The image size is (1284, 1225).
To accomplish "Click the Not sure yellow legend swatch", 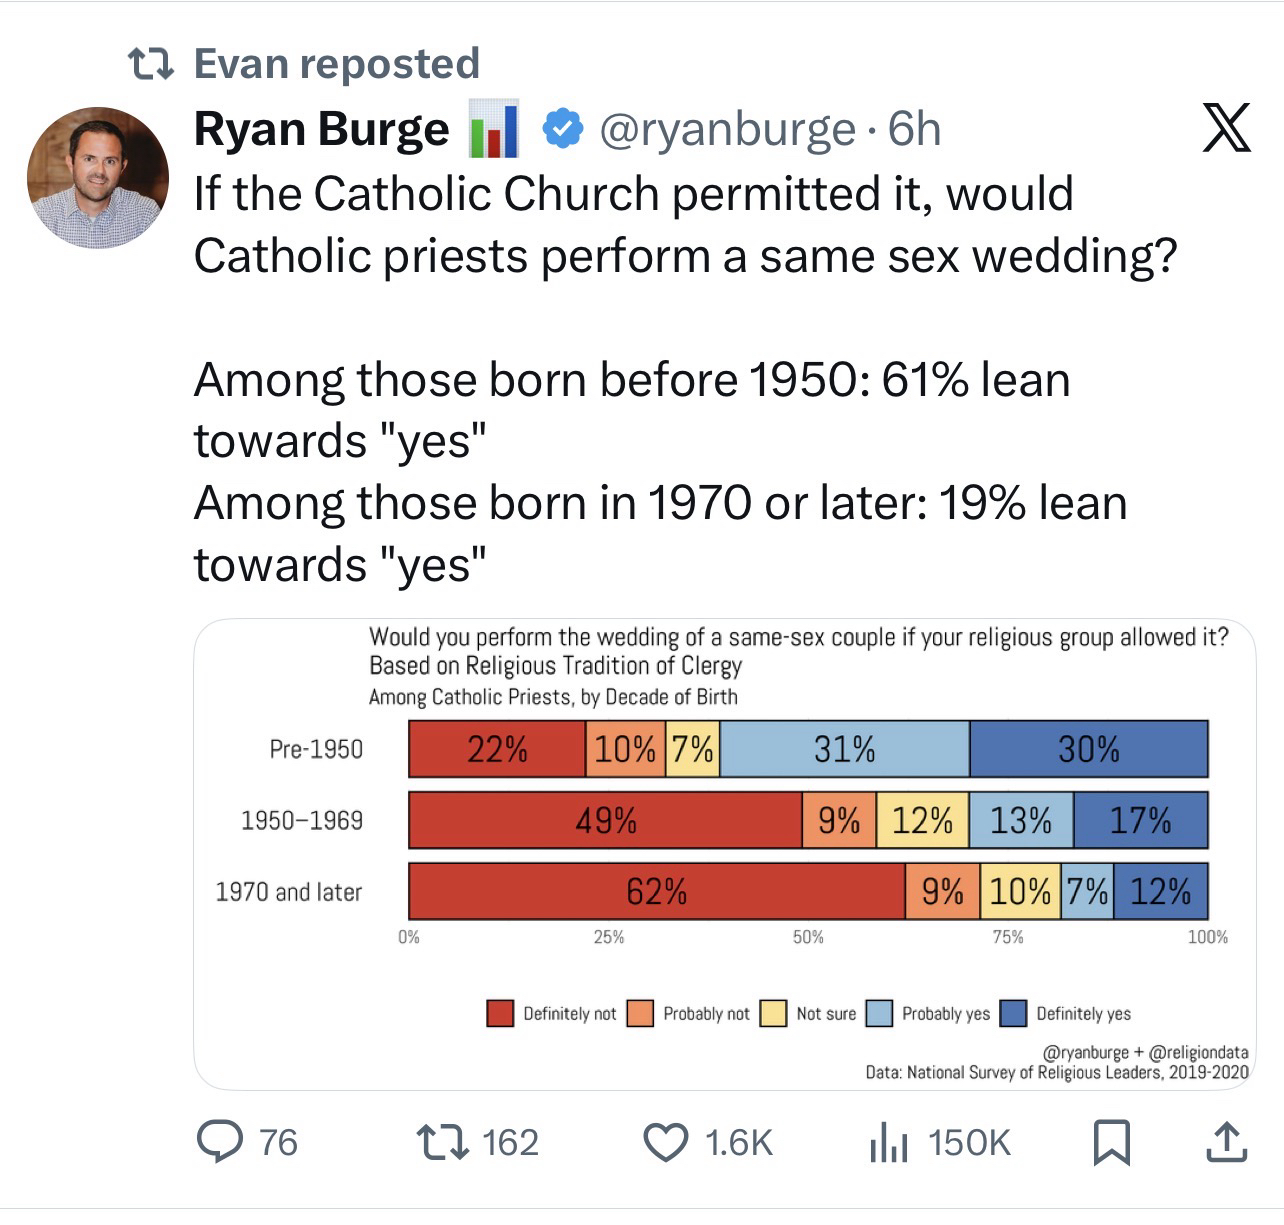I will tap(773, 1013).
